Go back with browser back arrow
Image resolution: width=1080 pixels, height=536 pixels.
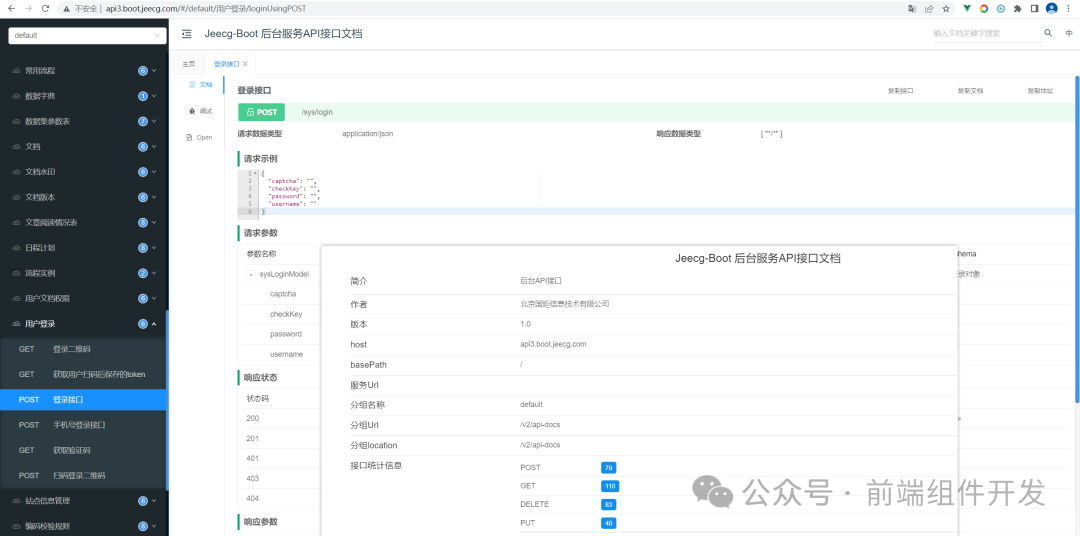(11, 8)
